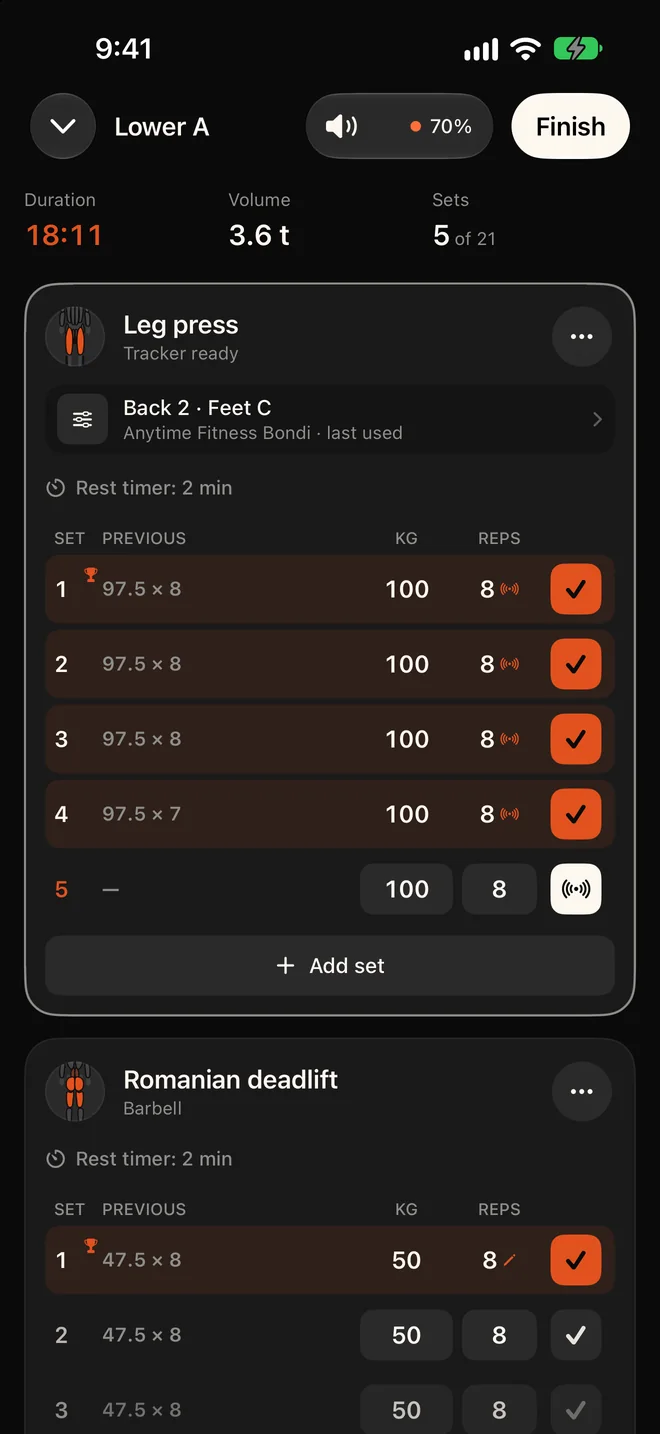Tap the speaker volume icon

pyautogui.click(x=341, y=126)
